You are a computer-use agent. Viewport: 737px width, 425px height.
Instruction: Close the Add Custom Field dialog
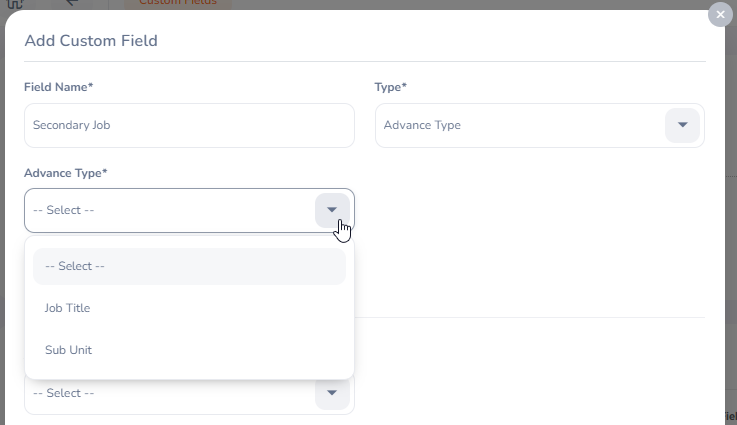pyautogui.click(x=720, y=15)
